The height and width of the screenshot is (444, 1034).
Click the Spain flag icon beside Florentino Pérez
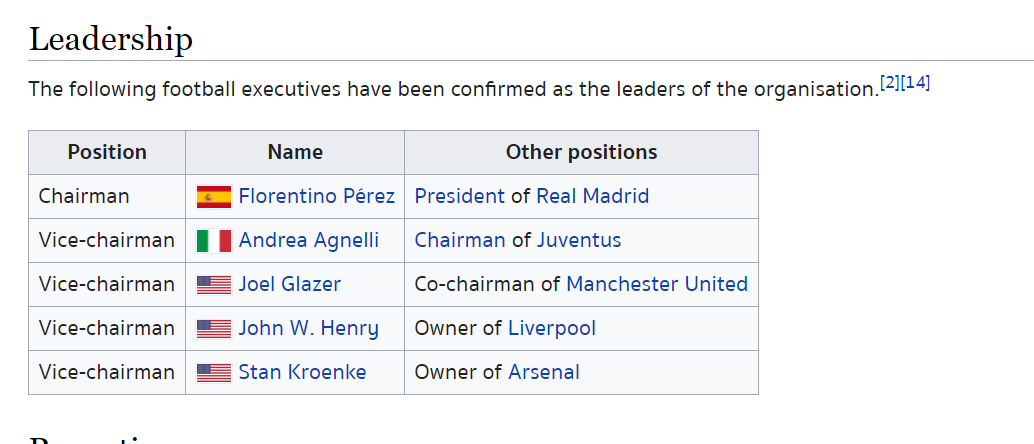pos(214,197)
